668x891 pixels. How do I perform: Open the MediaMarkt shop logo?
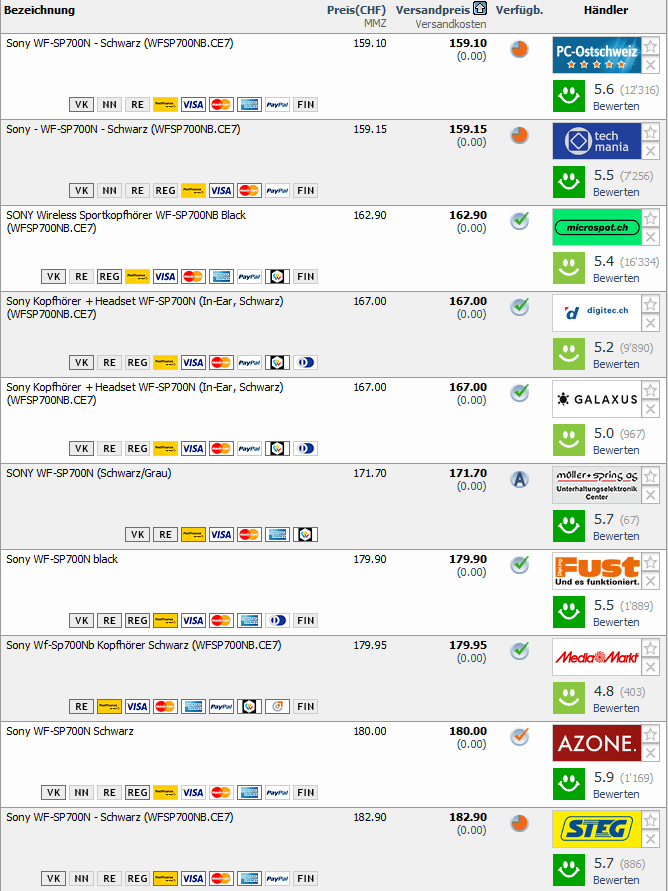point(597,657)
